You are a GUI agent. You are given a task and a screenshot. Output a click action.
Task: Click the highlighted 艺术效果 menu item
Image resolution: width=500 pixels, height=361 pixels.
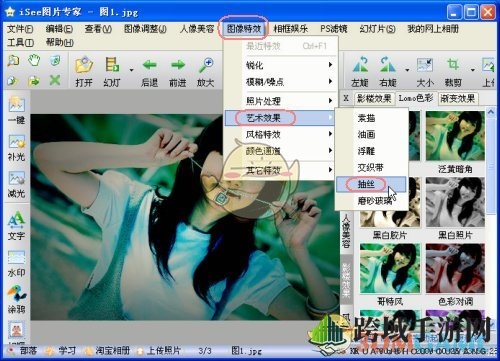coord(280,118)
